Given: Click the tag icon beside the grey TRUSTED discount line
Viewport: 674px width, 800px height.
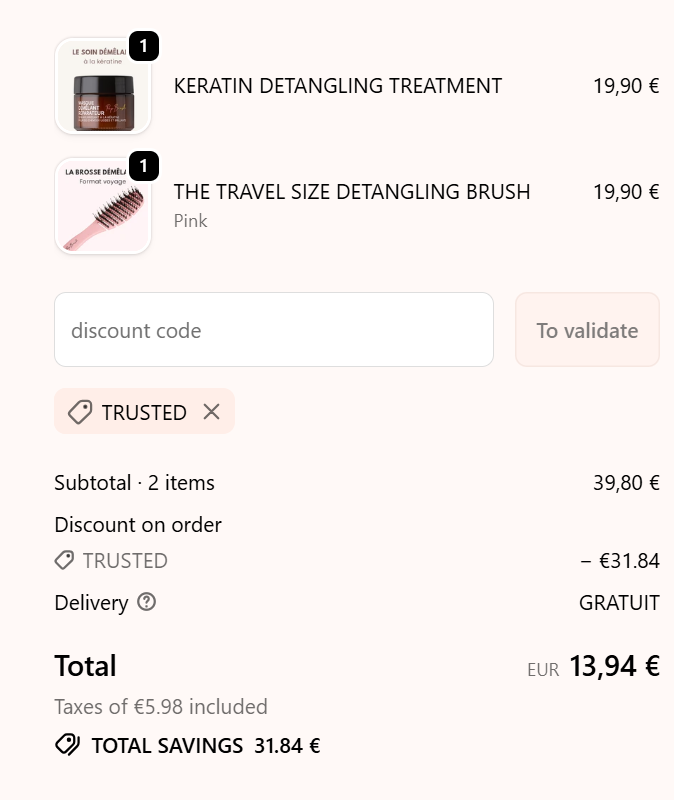Looking at the screenshot, I should tap(64, 561).
